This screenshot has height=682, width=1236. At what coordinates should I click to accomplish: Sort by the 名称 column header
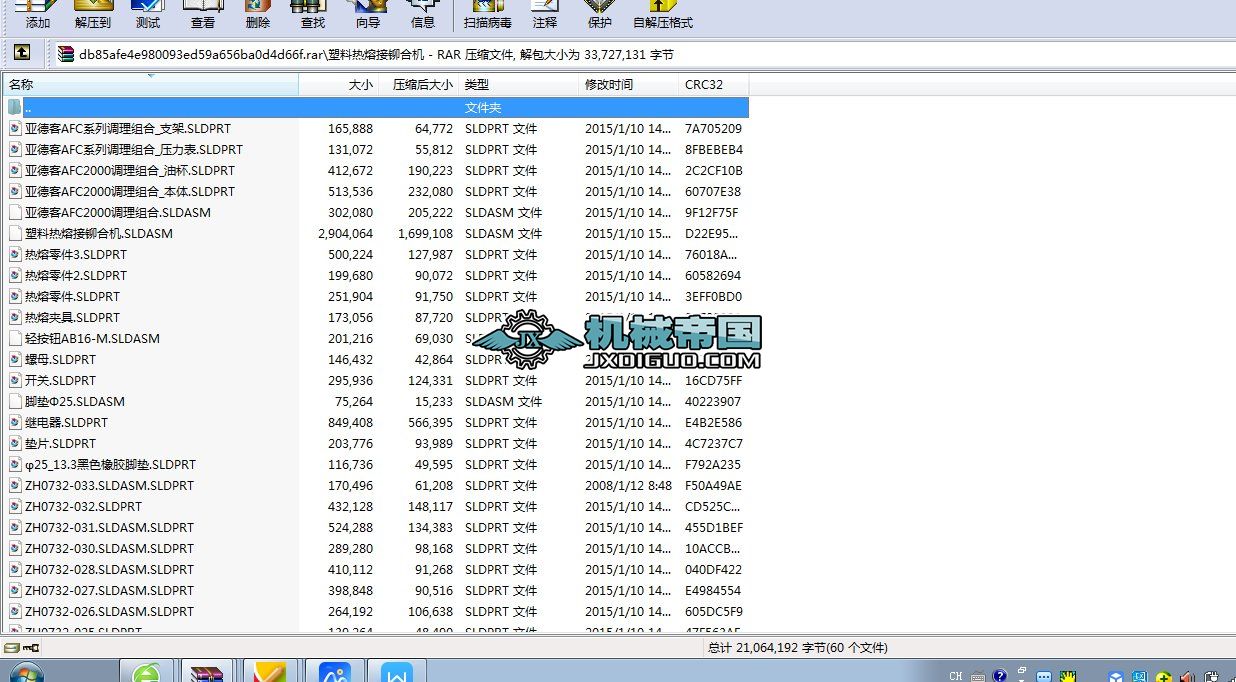(150, 85)
